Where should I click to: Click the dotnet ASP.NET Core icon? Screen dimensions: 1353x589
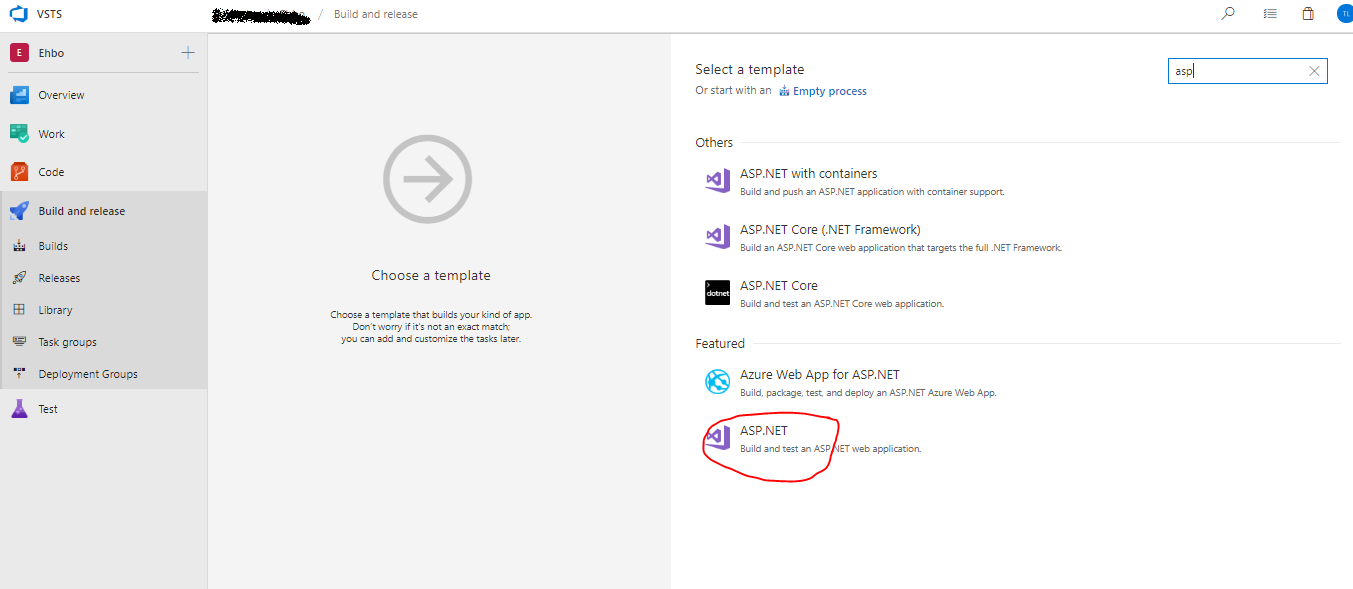tap(717, 292)
